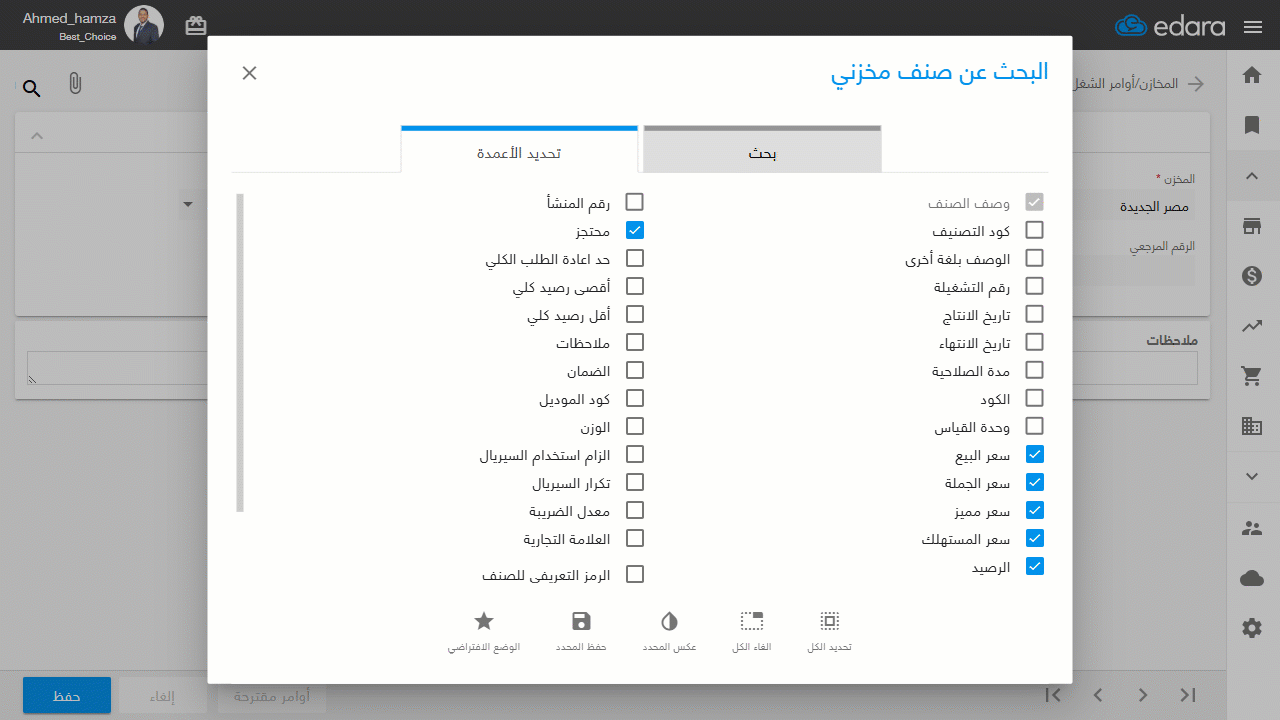Viewport: 1280px width, 720px height.
Task: Expand the sidebar section with down chevron
Action: coord(1252,476)
